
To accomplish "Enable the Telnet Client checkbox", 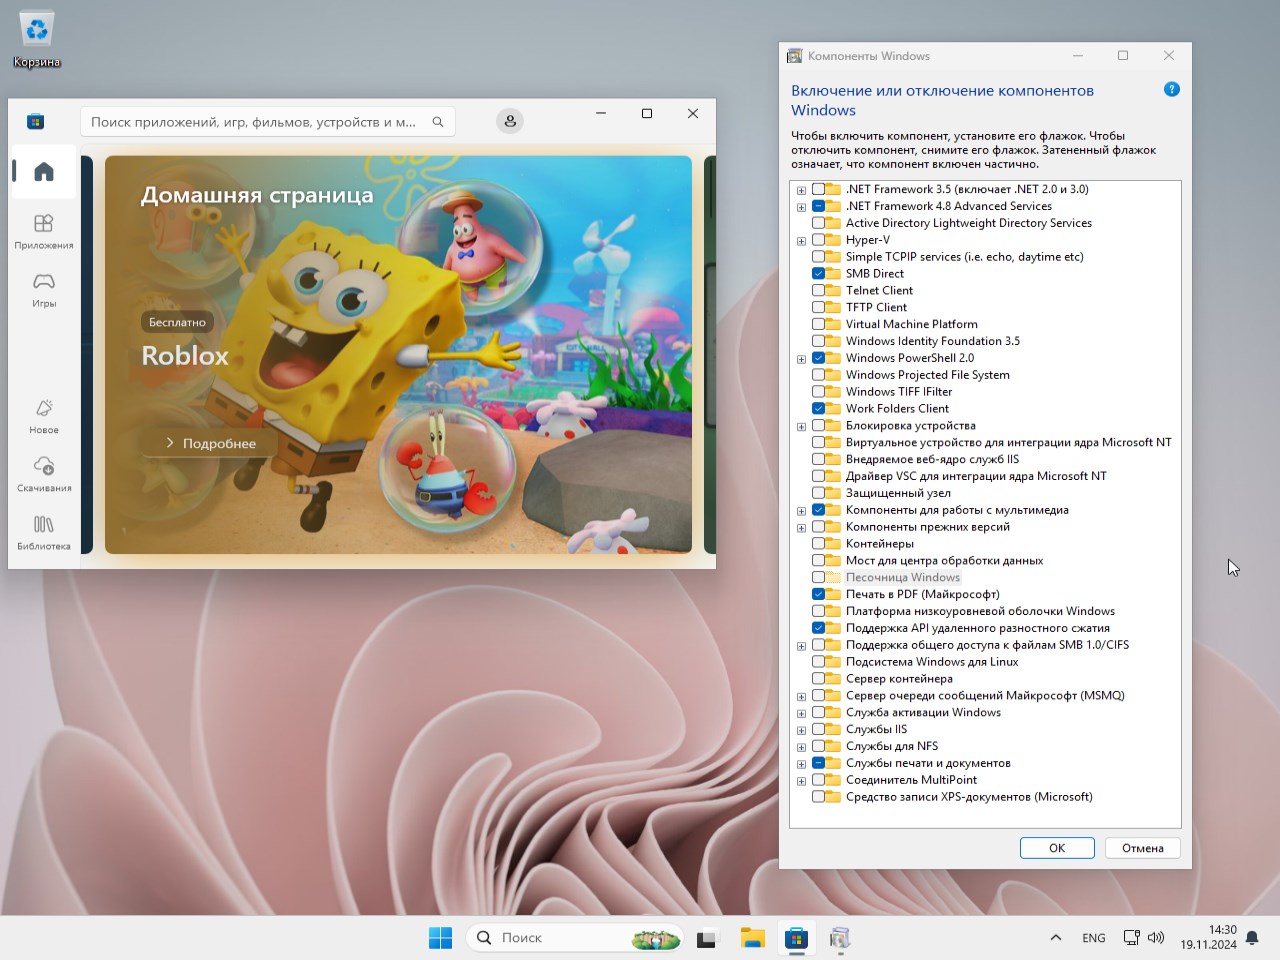I will 819,290.
